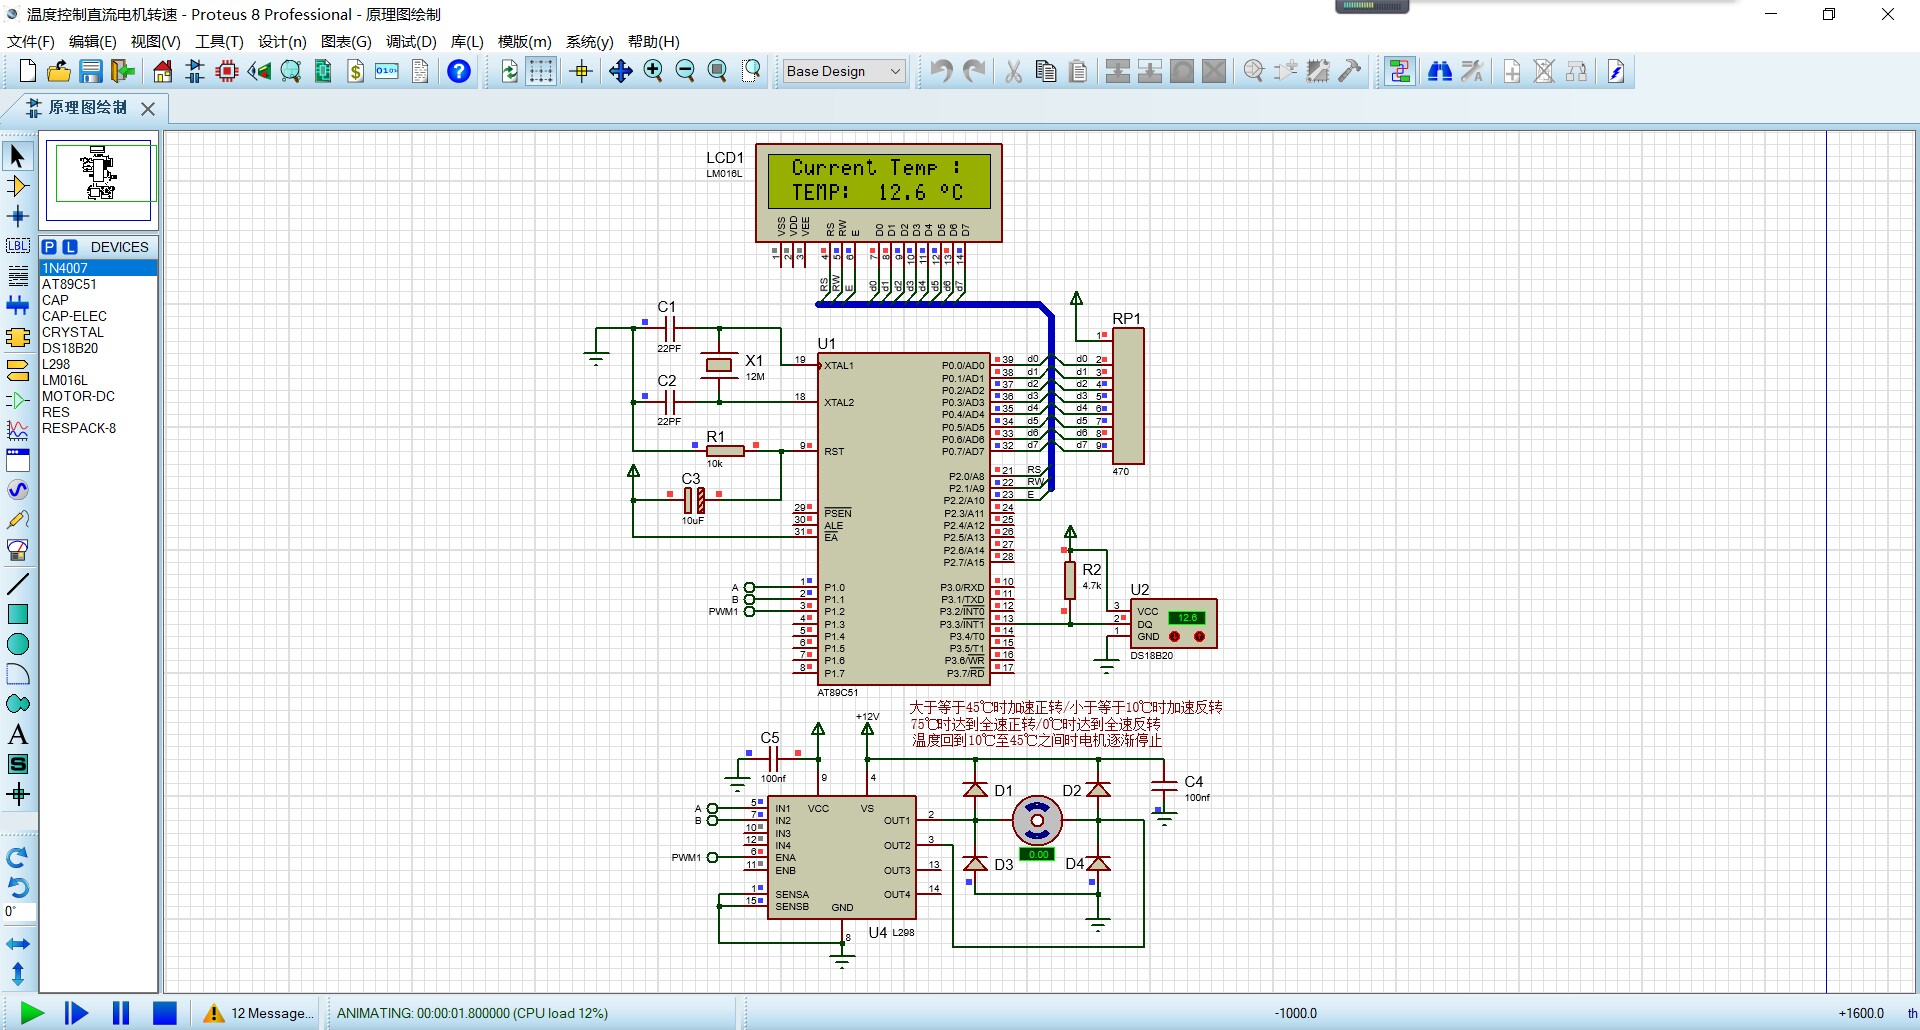
Task: Open the 文件(F) menu
Action: coord(31,41)
